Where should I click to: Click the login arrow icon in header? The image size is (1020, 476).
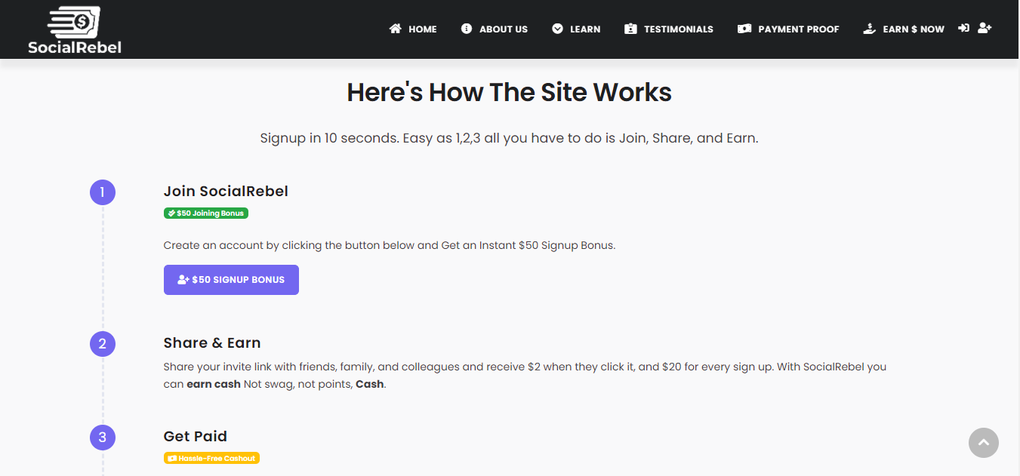pyautogui.click(x=964, y=28)
